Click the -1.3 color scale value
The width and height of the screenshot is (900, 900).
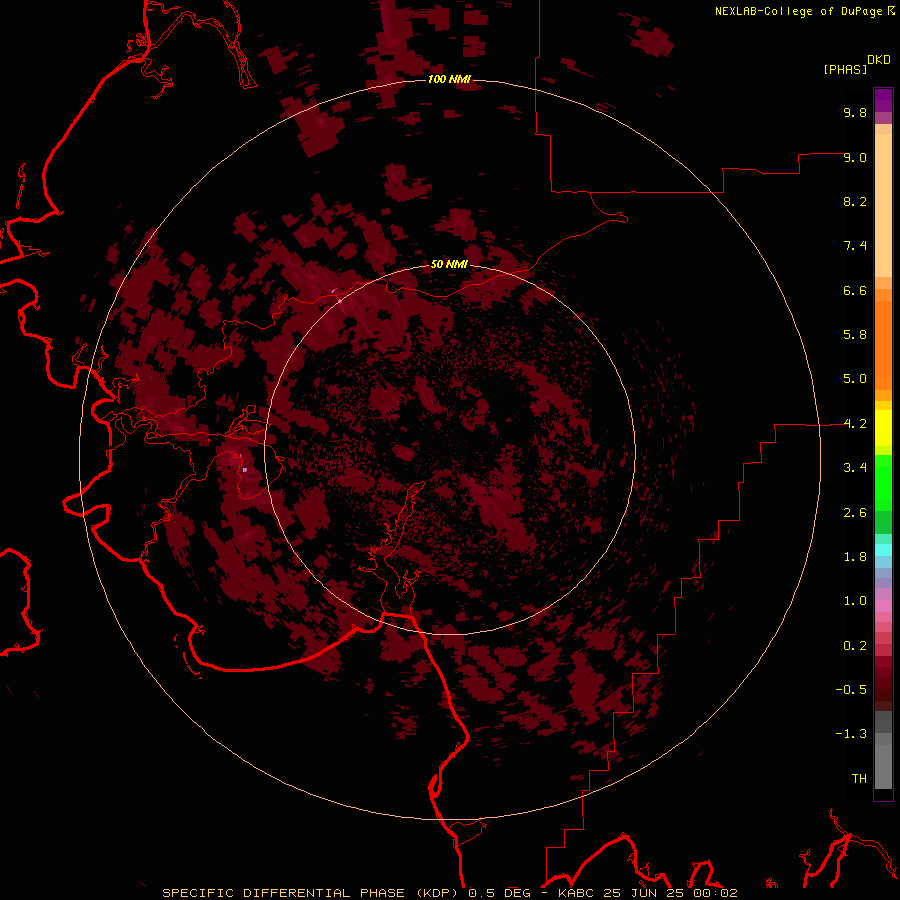pyautogui.click(x=851, y=734)
